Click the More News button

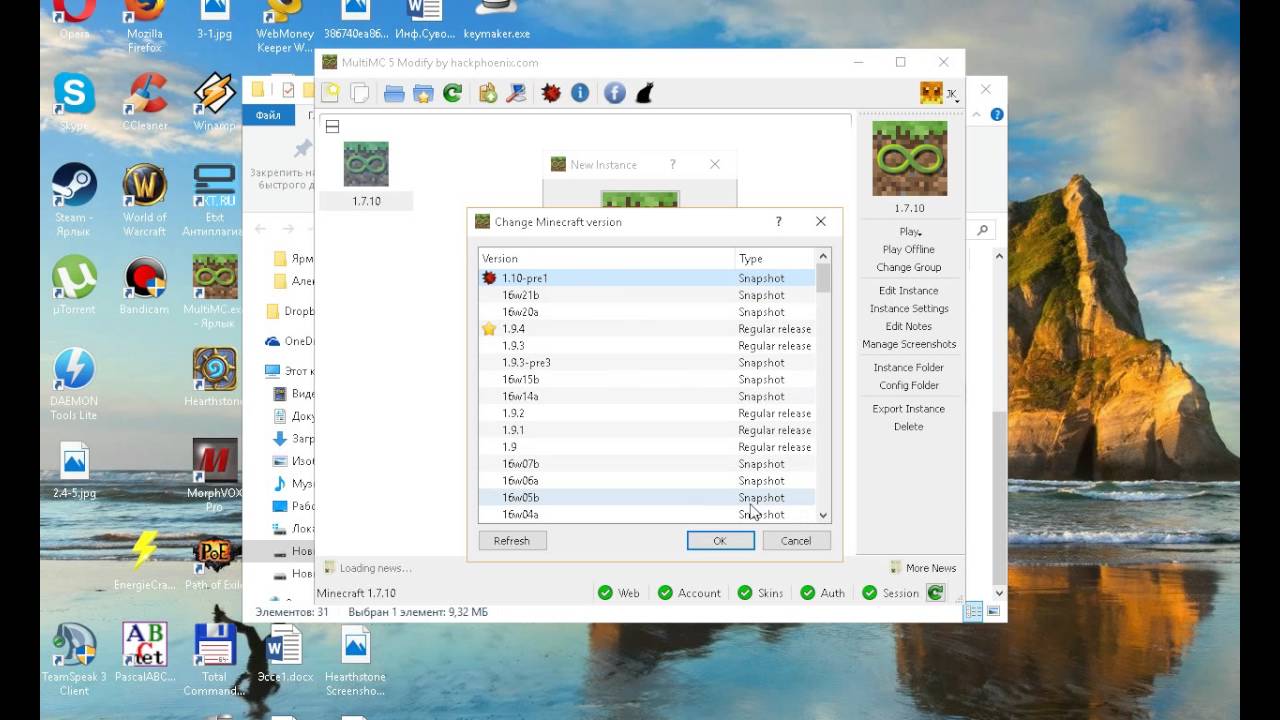click(923, 568)
